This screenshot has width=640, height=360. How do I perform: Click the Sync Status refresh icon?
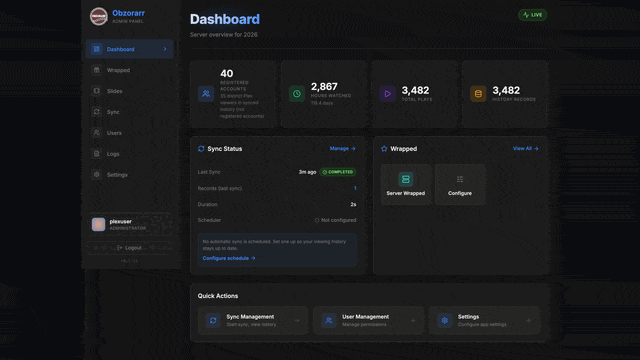click(201, 149)
